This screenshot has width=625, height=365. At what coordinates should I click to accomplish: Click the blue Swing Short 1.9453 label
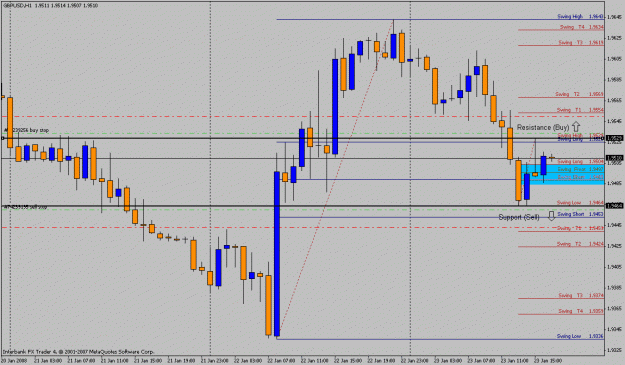pos(580,214)
